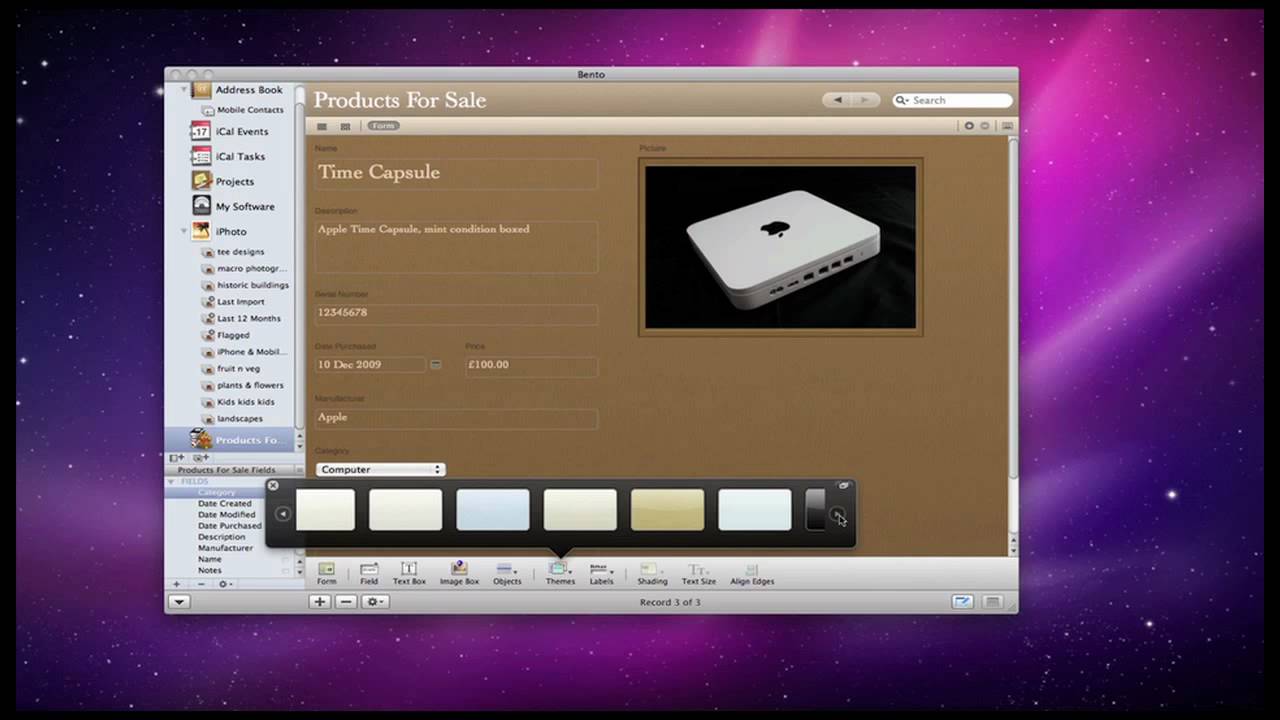This screenshot has width=1280, height=720.
Task: Click the Search field
Action: (x=952, y=100)
